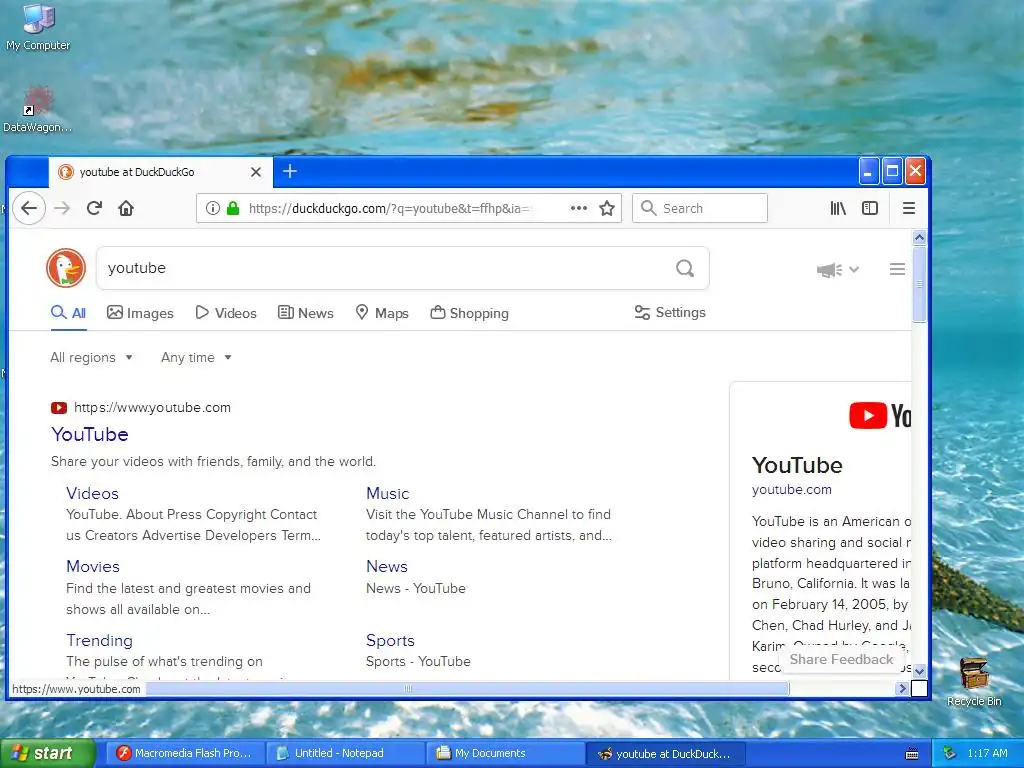
Task: Open the DataWagon desktop shortcut
Action: (x=37, y=110)
